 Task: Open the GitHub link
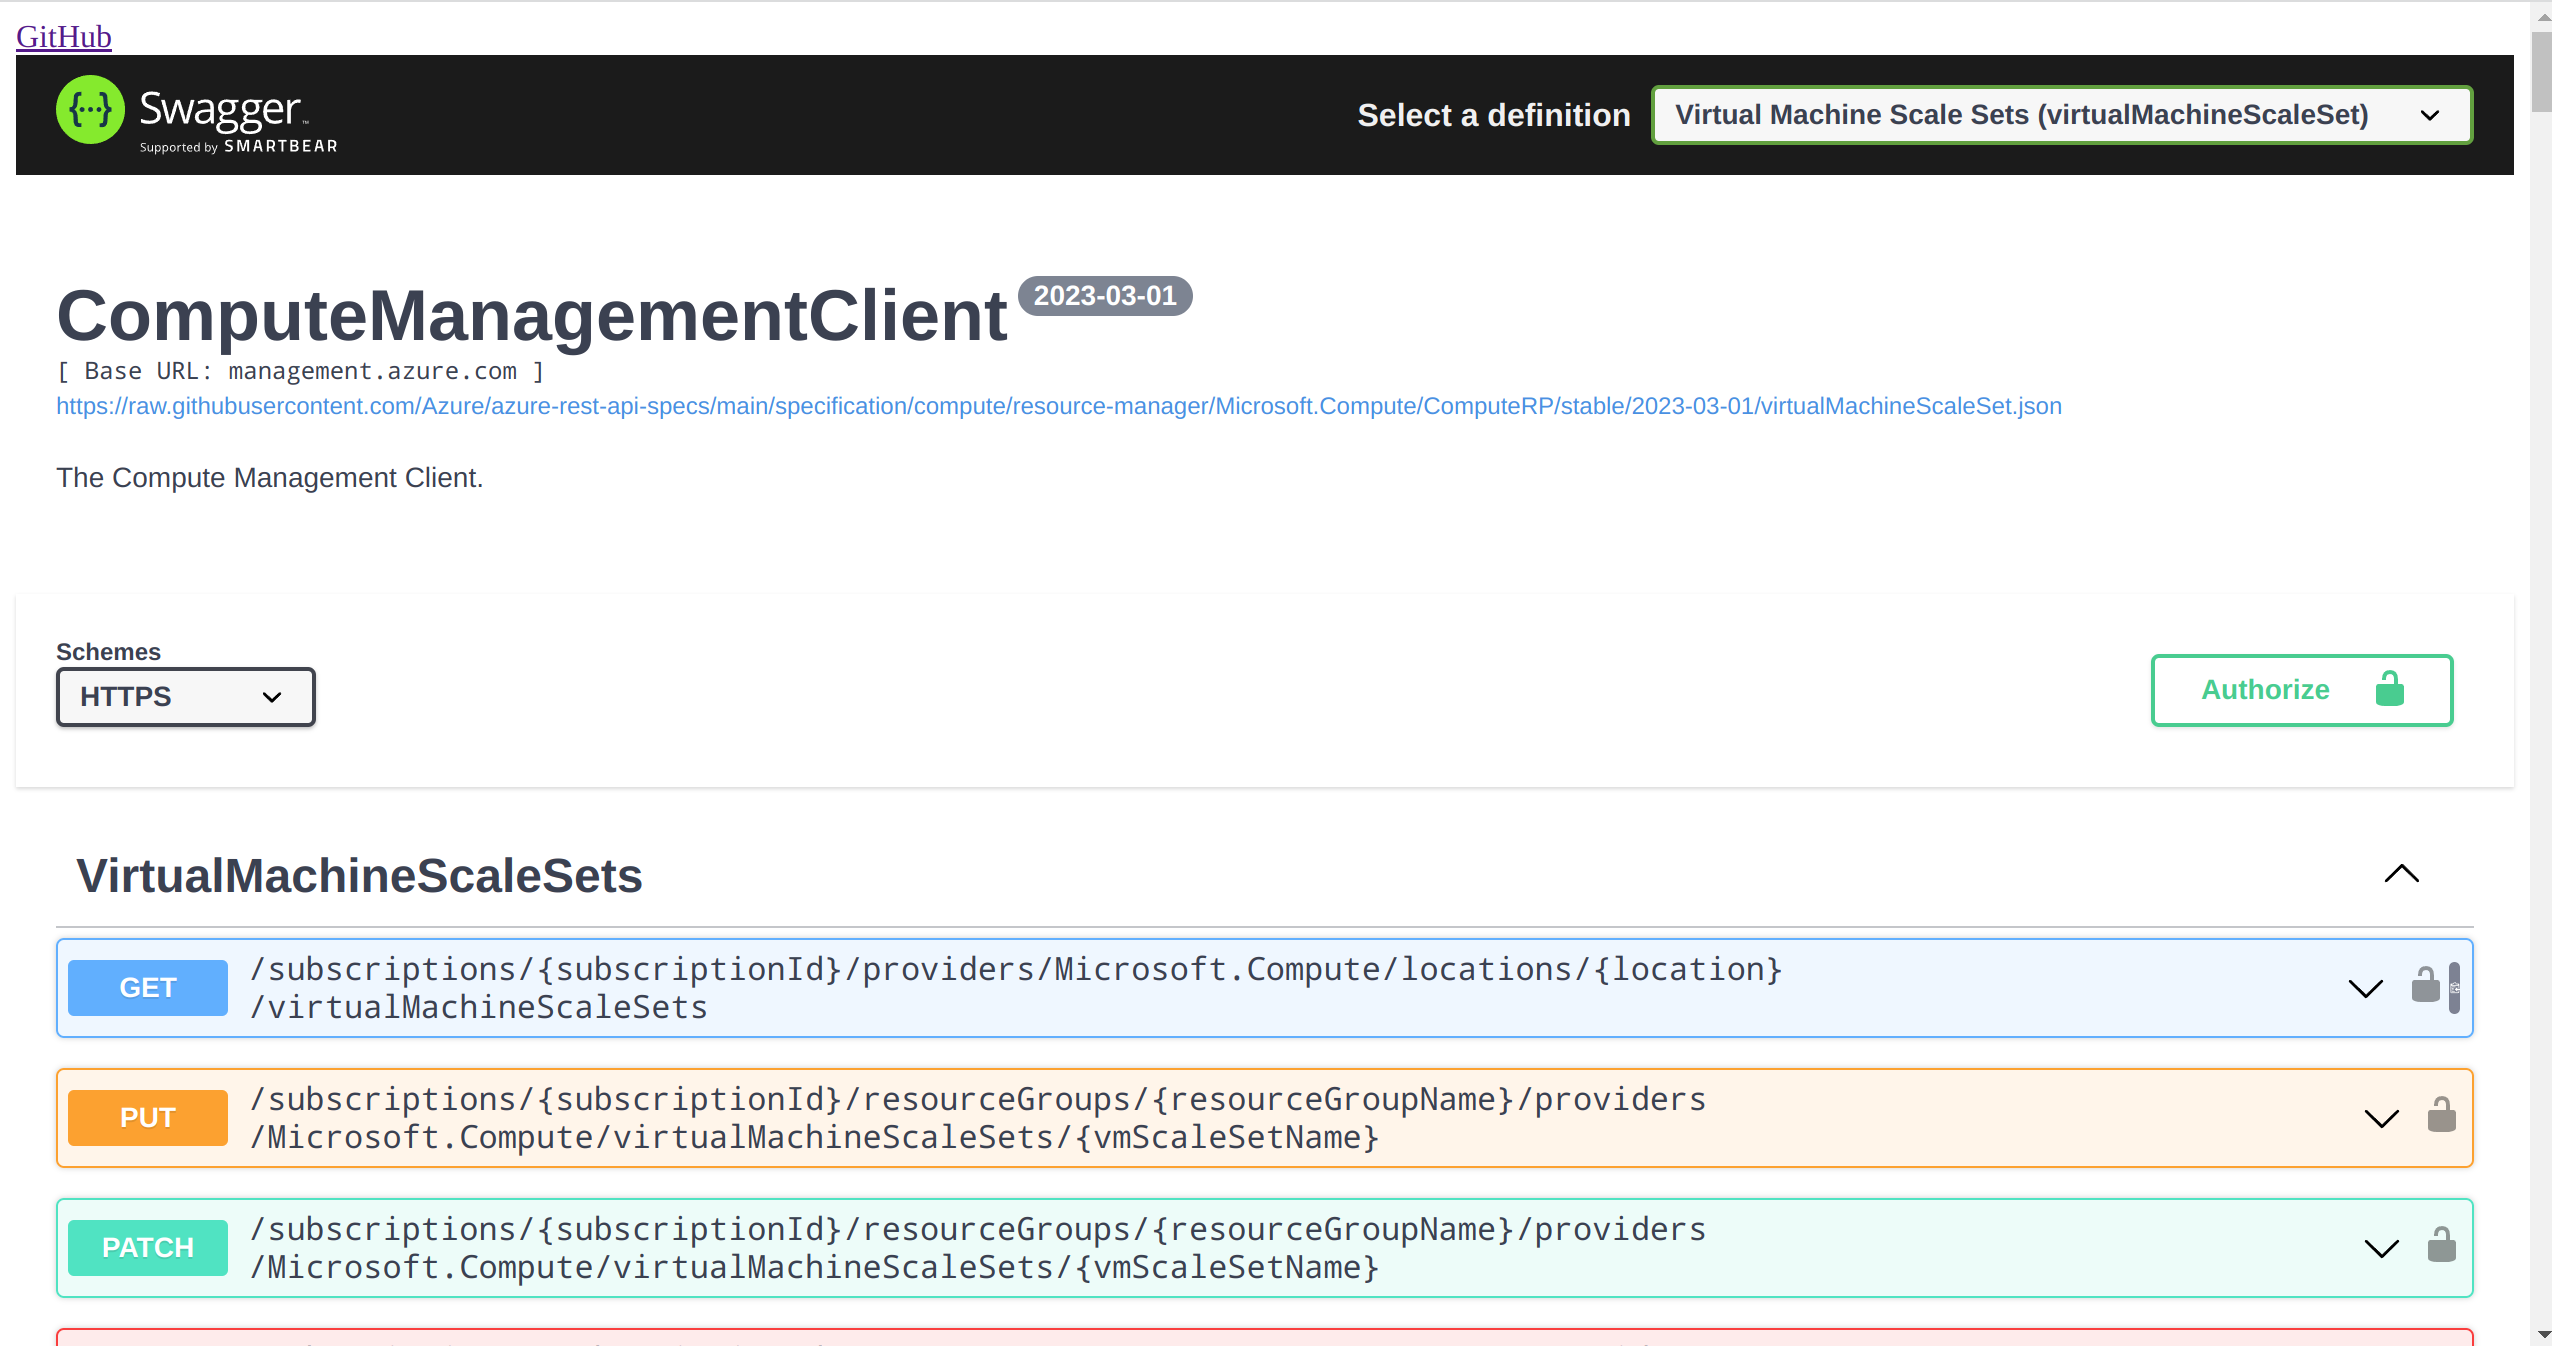click(64, 37)
